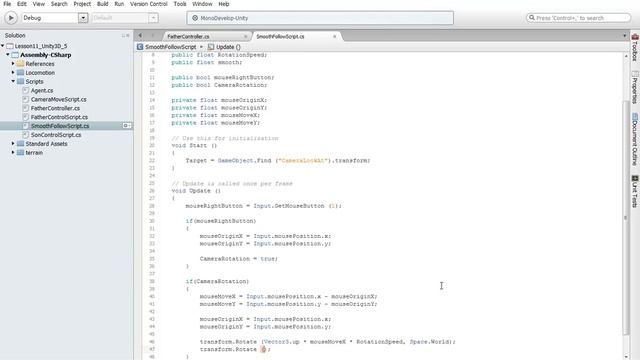Click the quick-fix bulb on line 47
Screen dimensions: 640x360
pyautogui.click(x=263, y=349)
